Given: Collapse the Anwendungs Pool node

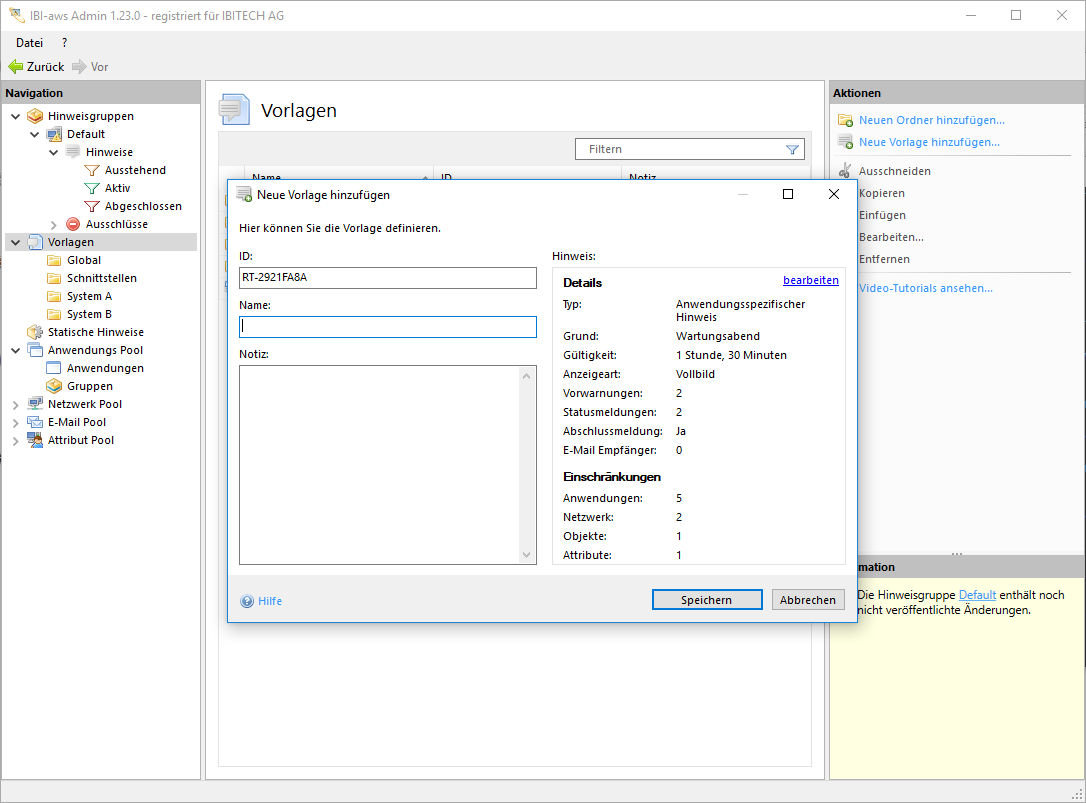Looking at the screenshot, I should 15,350.
